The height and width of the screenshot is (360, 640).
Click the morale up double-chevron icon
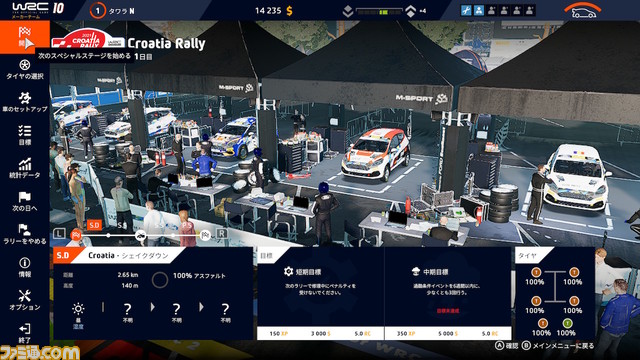click(x=411, y=11)
